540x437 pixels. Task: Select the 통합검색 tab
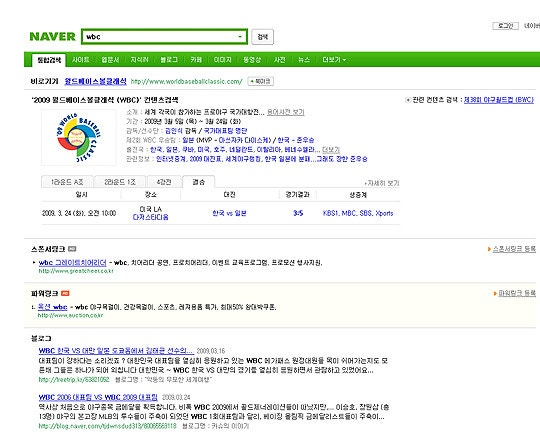click(x=49, y=60)
